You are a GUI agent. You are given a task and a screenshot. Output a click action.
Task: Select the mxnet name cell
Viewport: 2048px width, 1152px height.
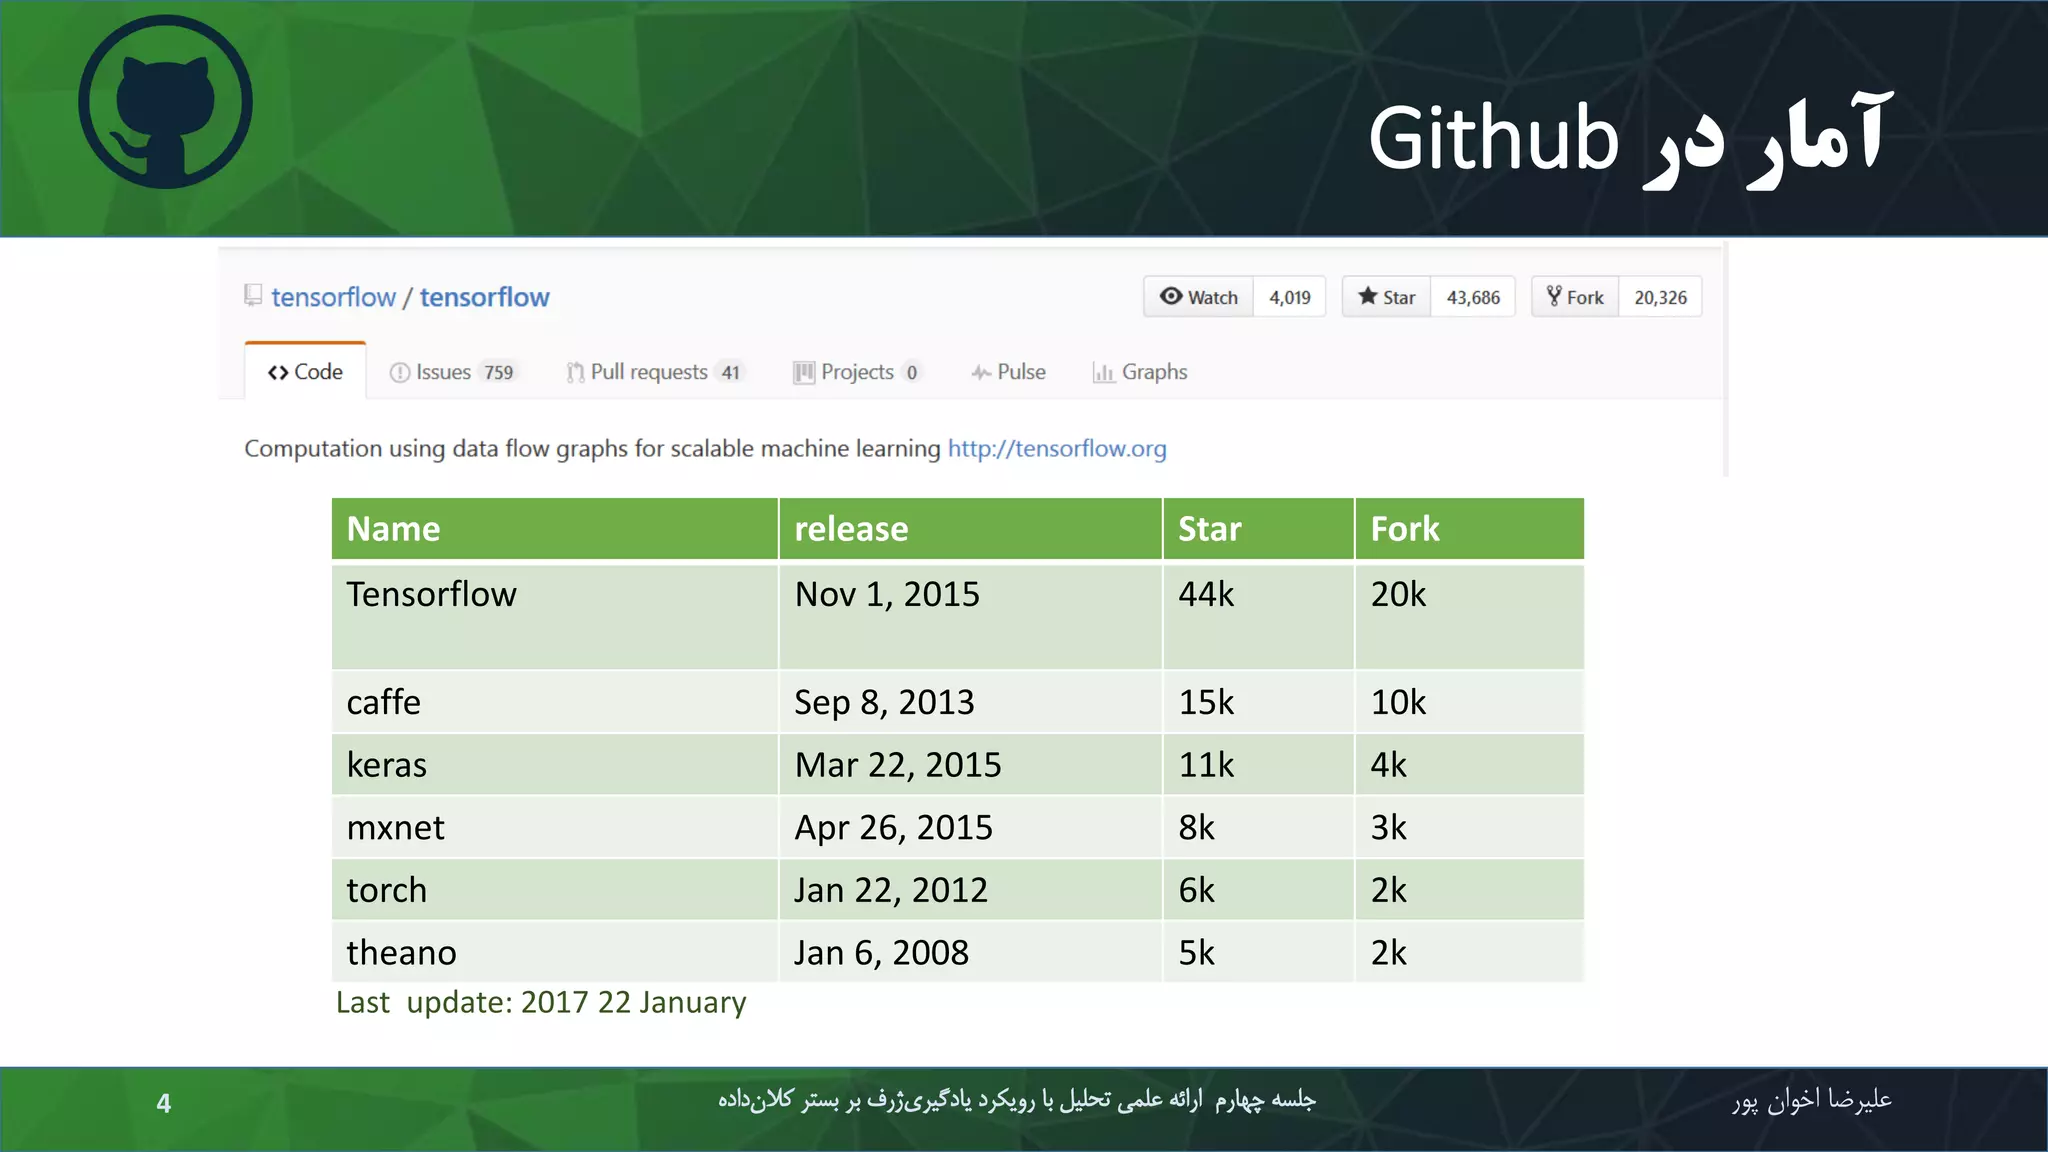click(x=555, y=827)
